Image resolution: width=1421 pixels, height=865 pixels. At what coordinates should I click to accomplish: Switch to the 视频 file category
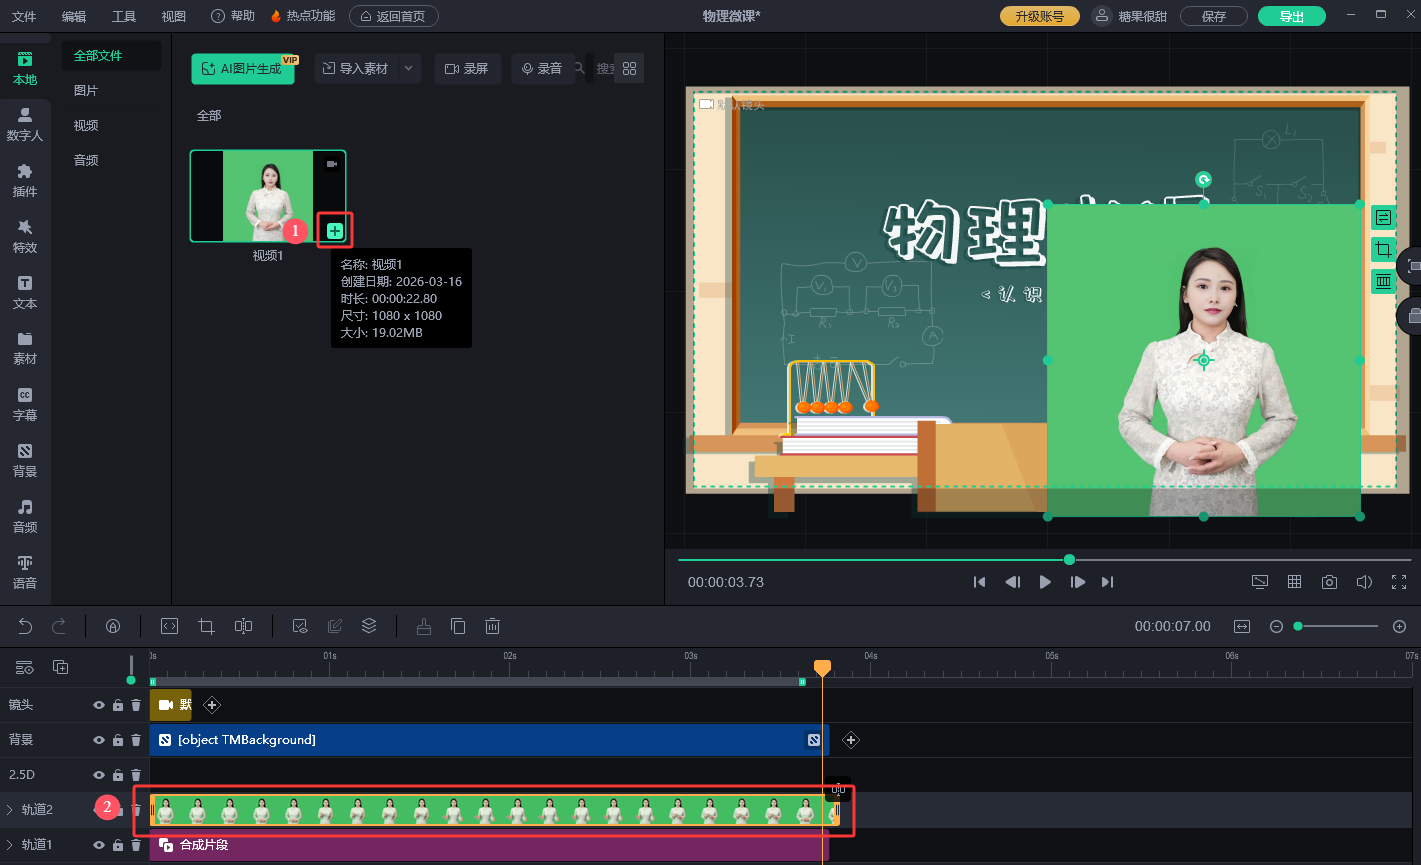86,125
